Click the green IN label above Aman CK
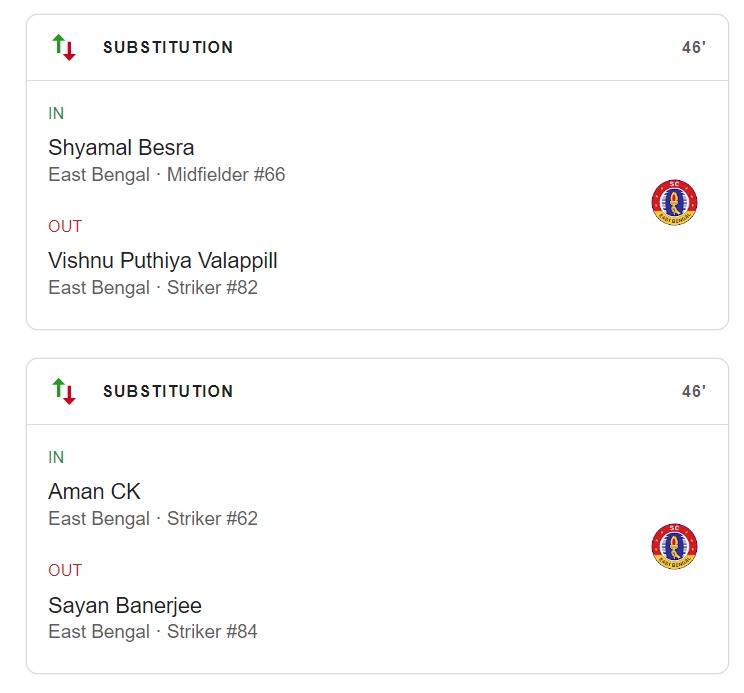The image size is (744, 693). 56,458
